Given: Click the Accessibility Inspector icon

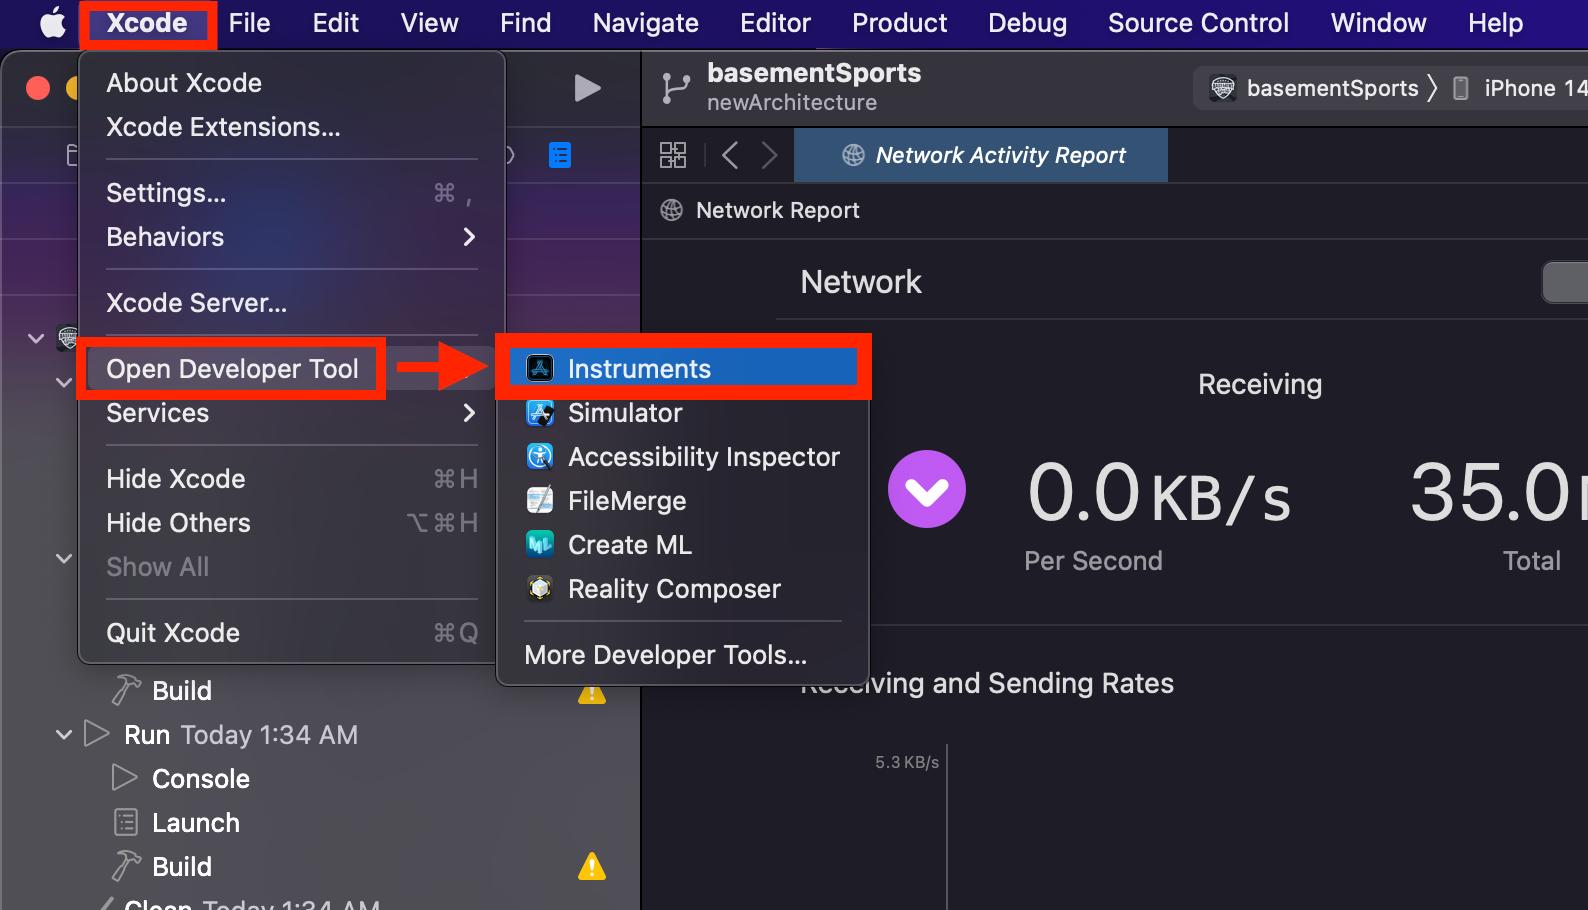Looking at the screenshot, I should pyautogui.click(x=540, y=456).
